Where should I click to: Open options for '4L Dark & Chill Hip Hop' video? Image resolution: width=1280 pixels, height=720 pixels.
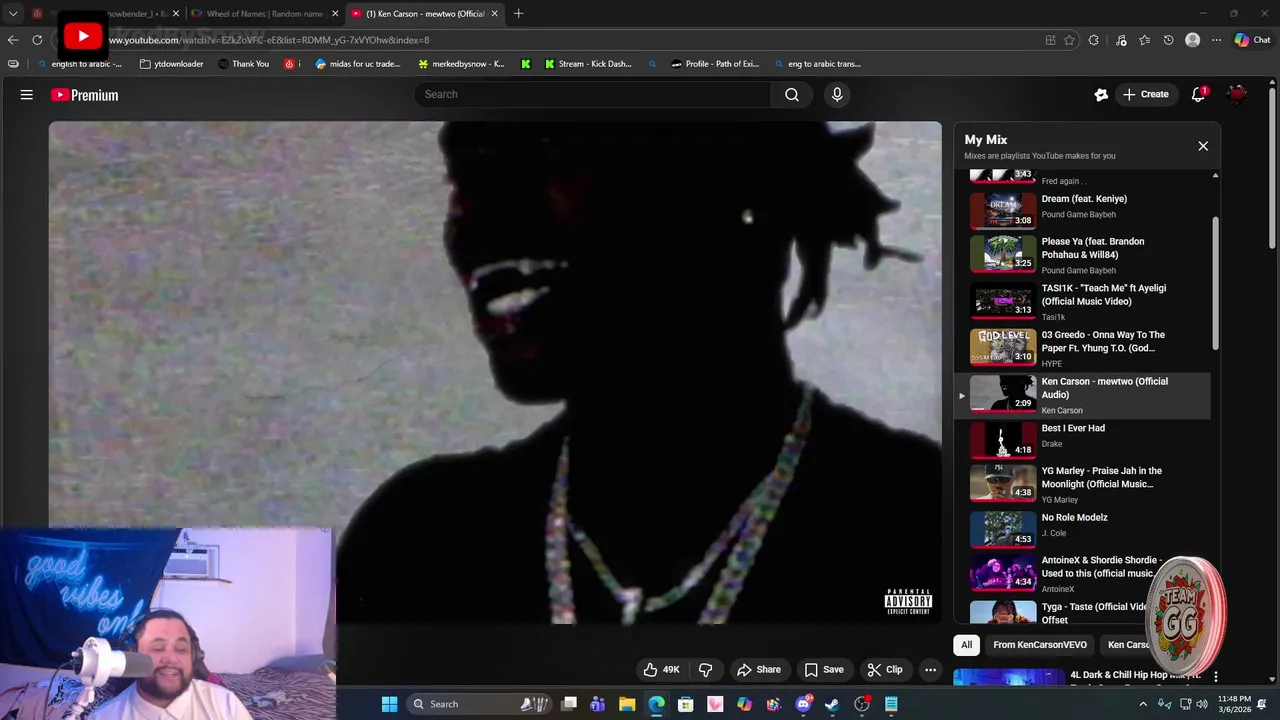[x=1216, y=677]
